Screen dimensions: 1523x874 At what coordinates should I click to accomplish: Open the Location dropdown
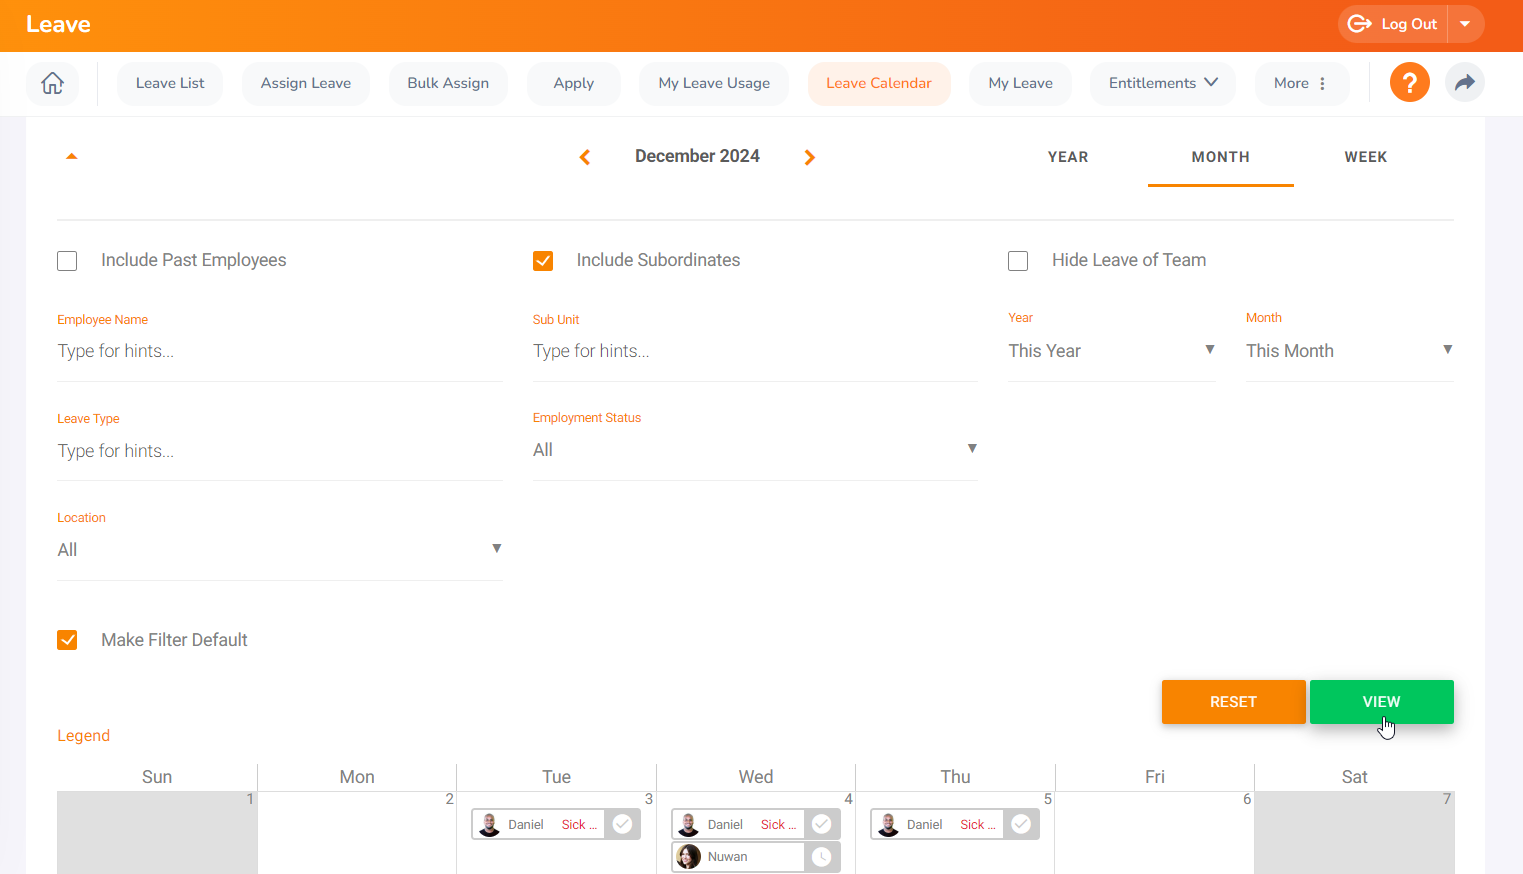[280, 550]
